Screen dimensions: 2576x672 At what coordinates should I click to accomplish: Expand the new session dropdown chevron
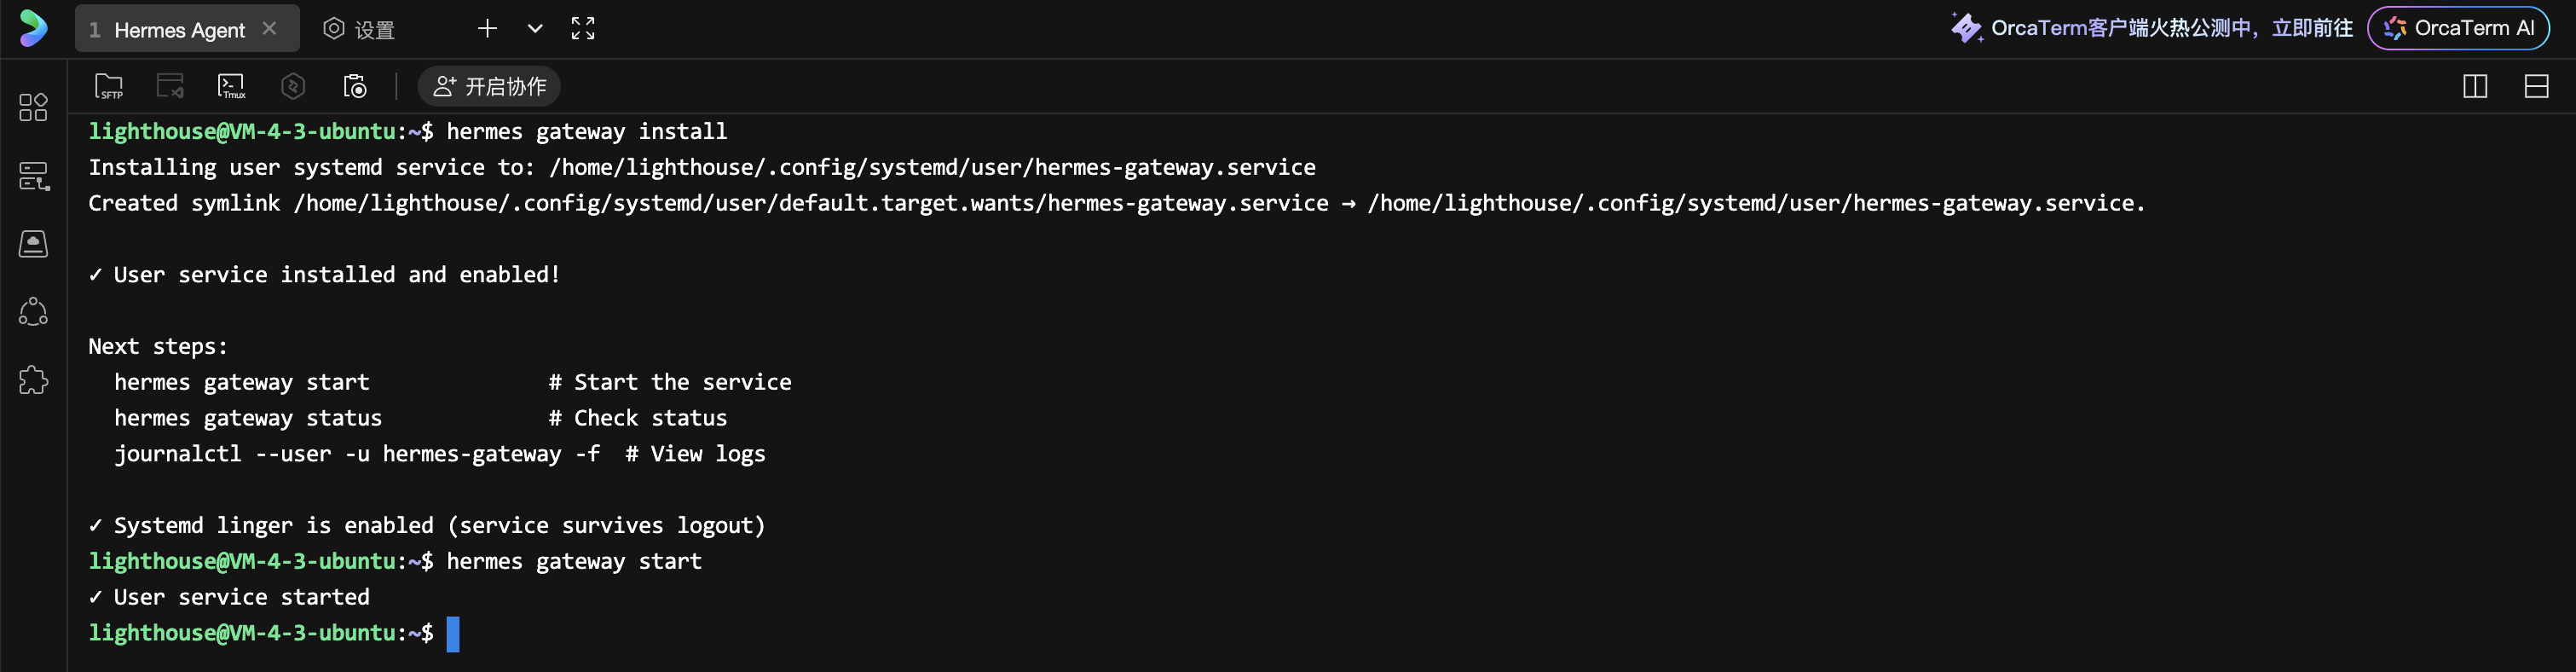click(535, 28)
